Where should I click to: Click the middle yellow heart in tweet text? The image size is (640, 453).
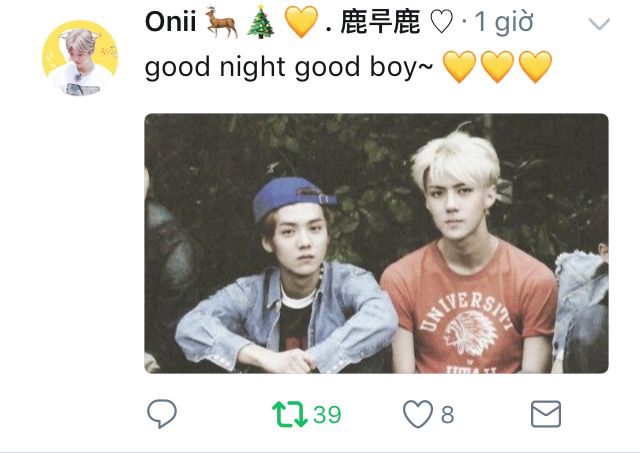click(x=497, y=67)
